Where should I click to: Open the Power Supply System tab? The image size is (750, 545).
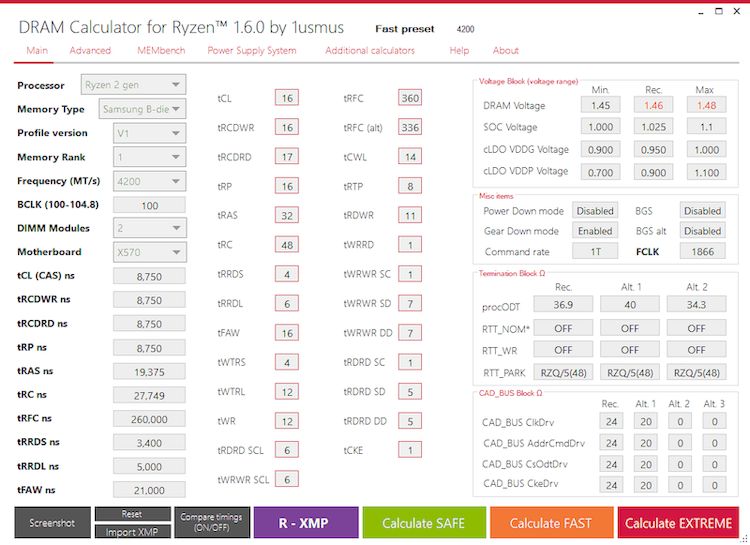click(252, 50)
